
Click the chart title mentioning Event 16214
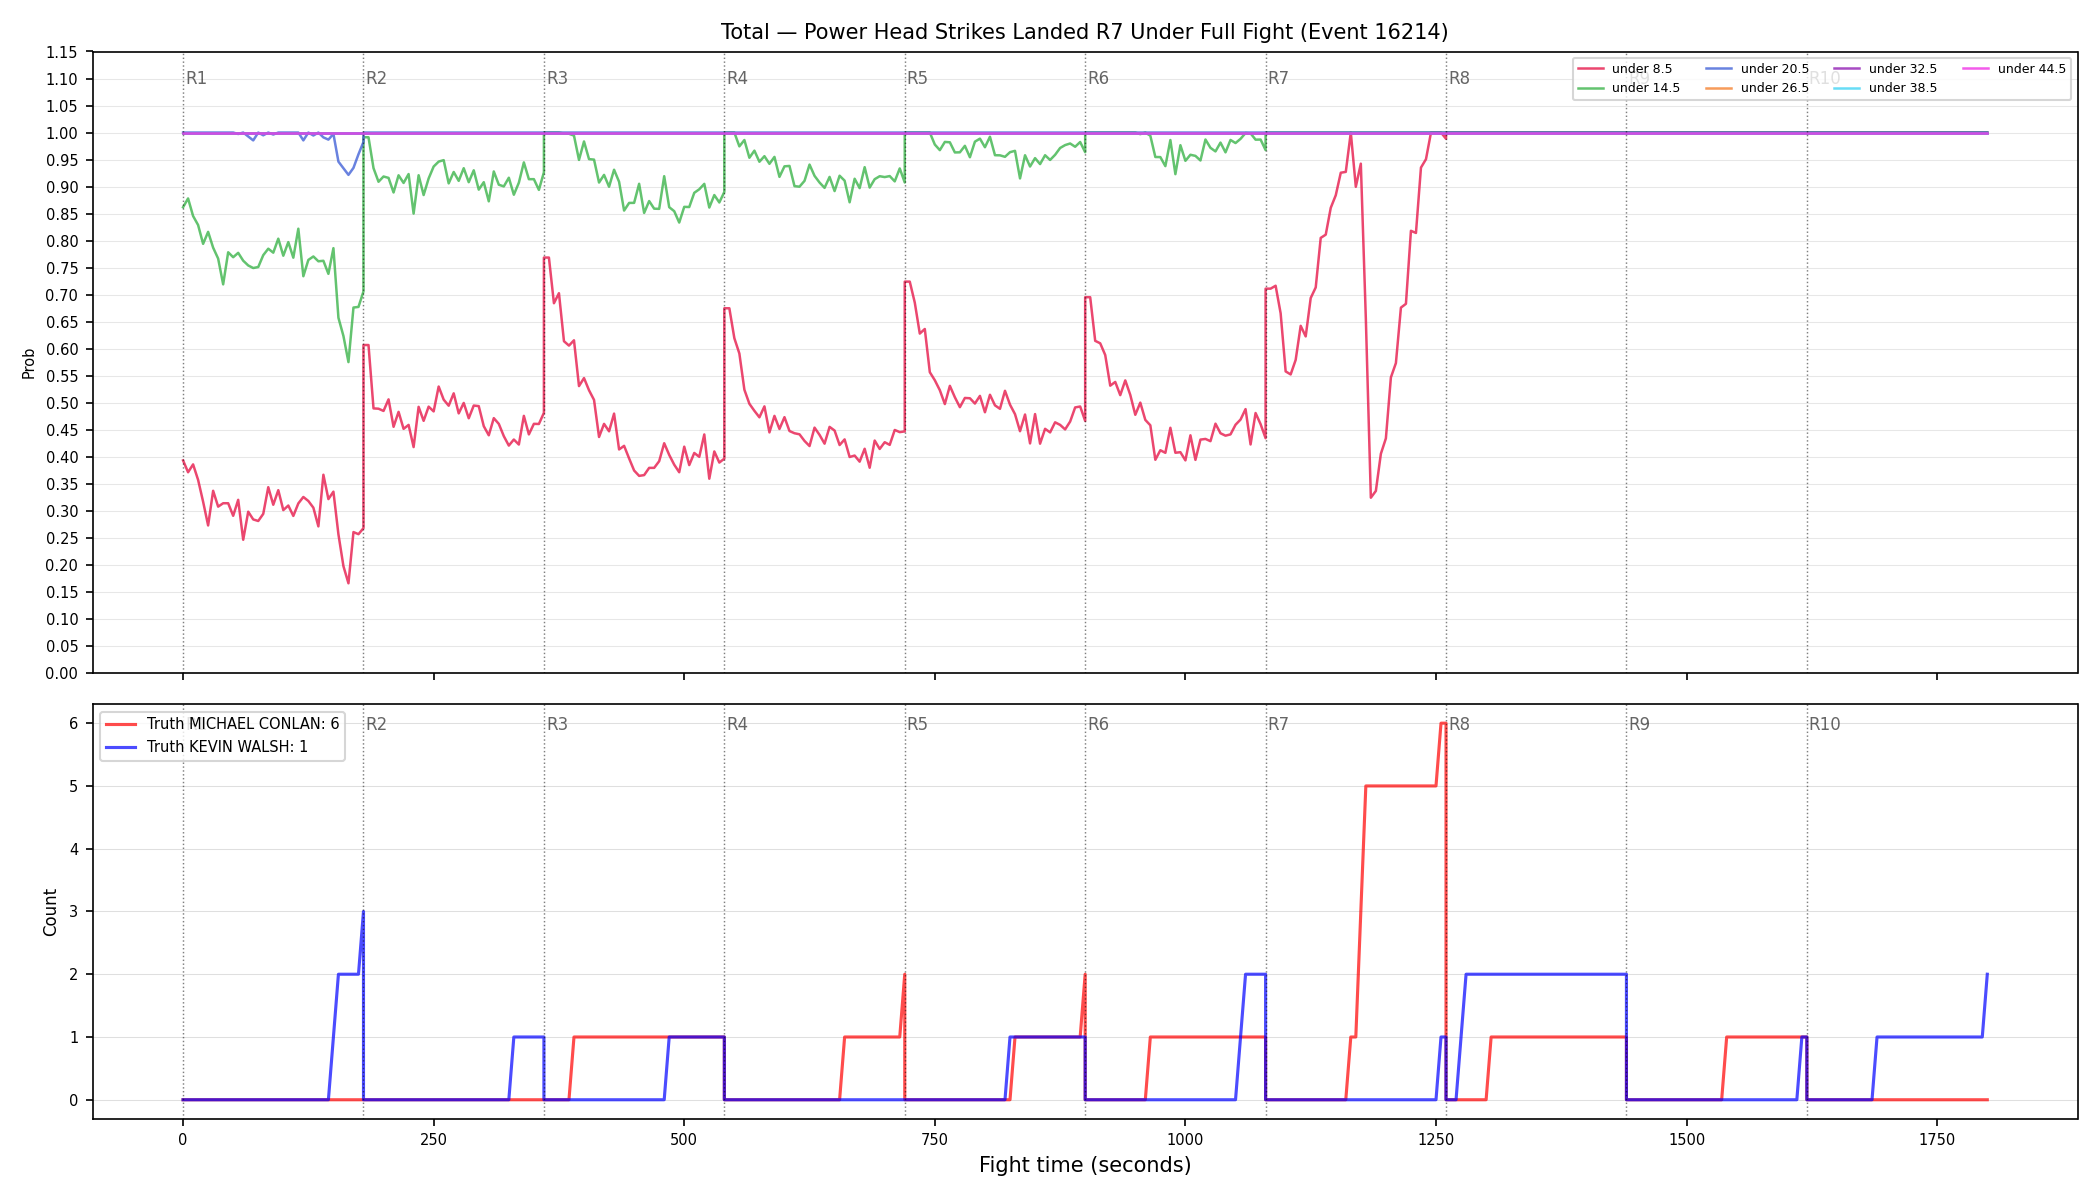[1084, 32]
